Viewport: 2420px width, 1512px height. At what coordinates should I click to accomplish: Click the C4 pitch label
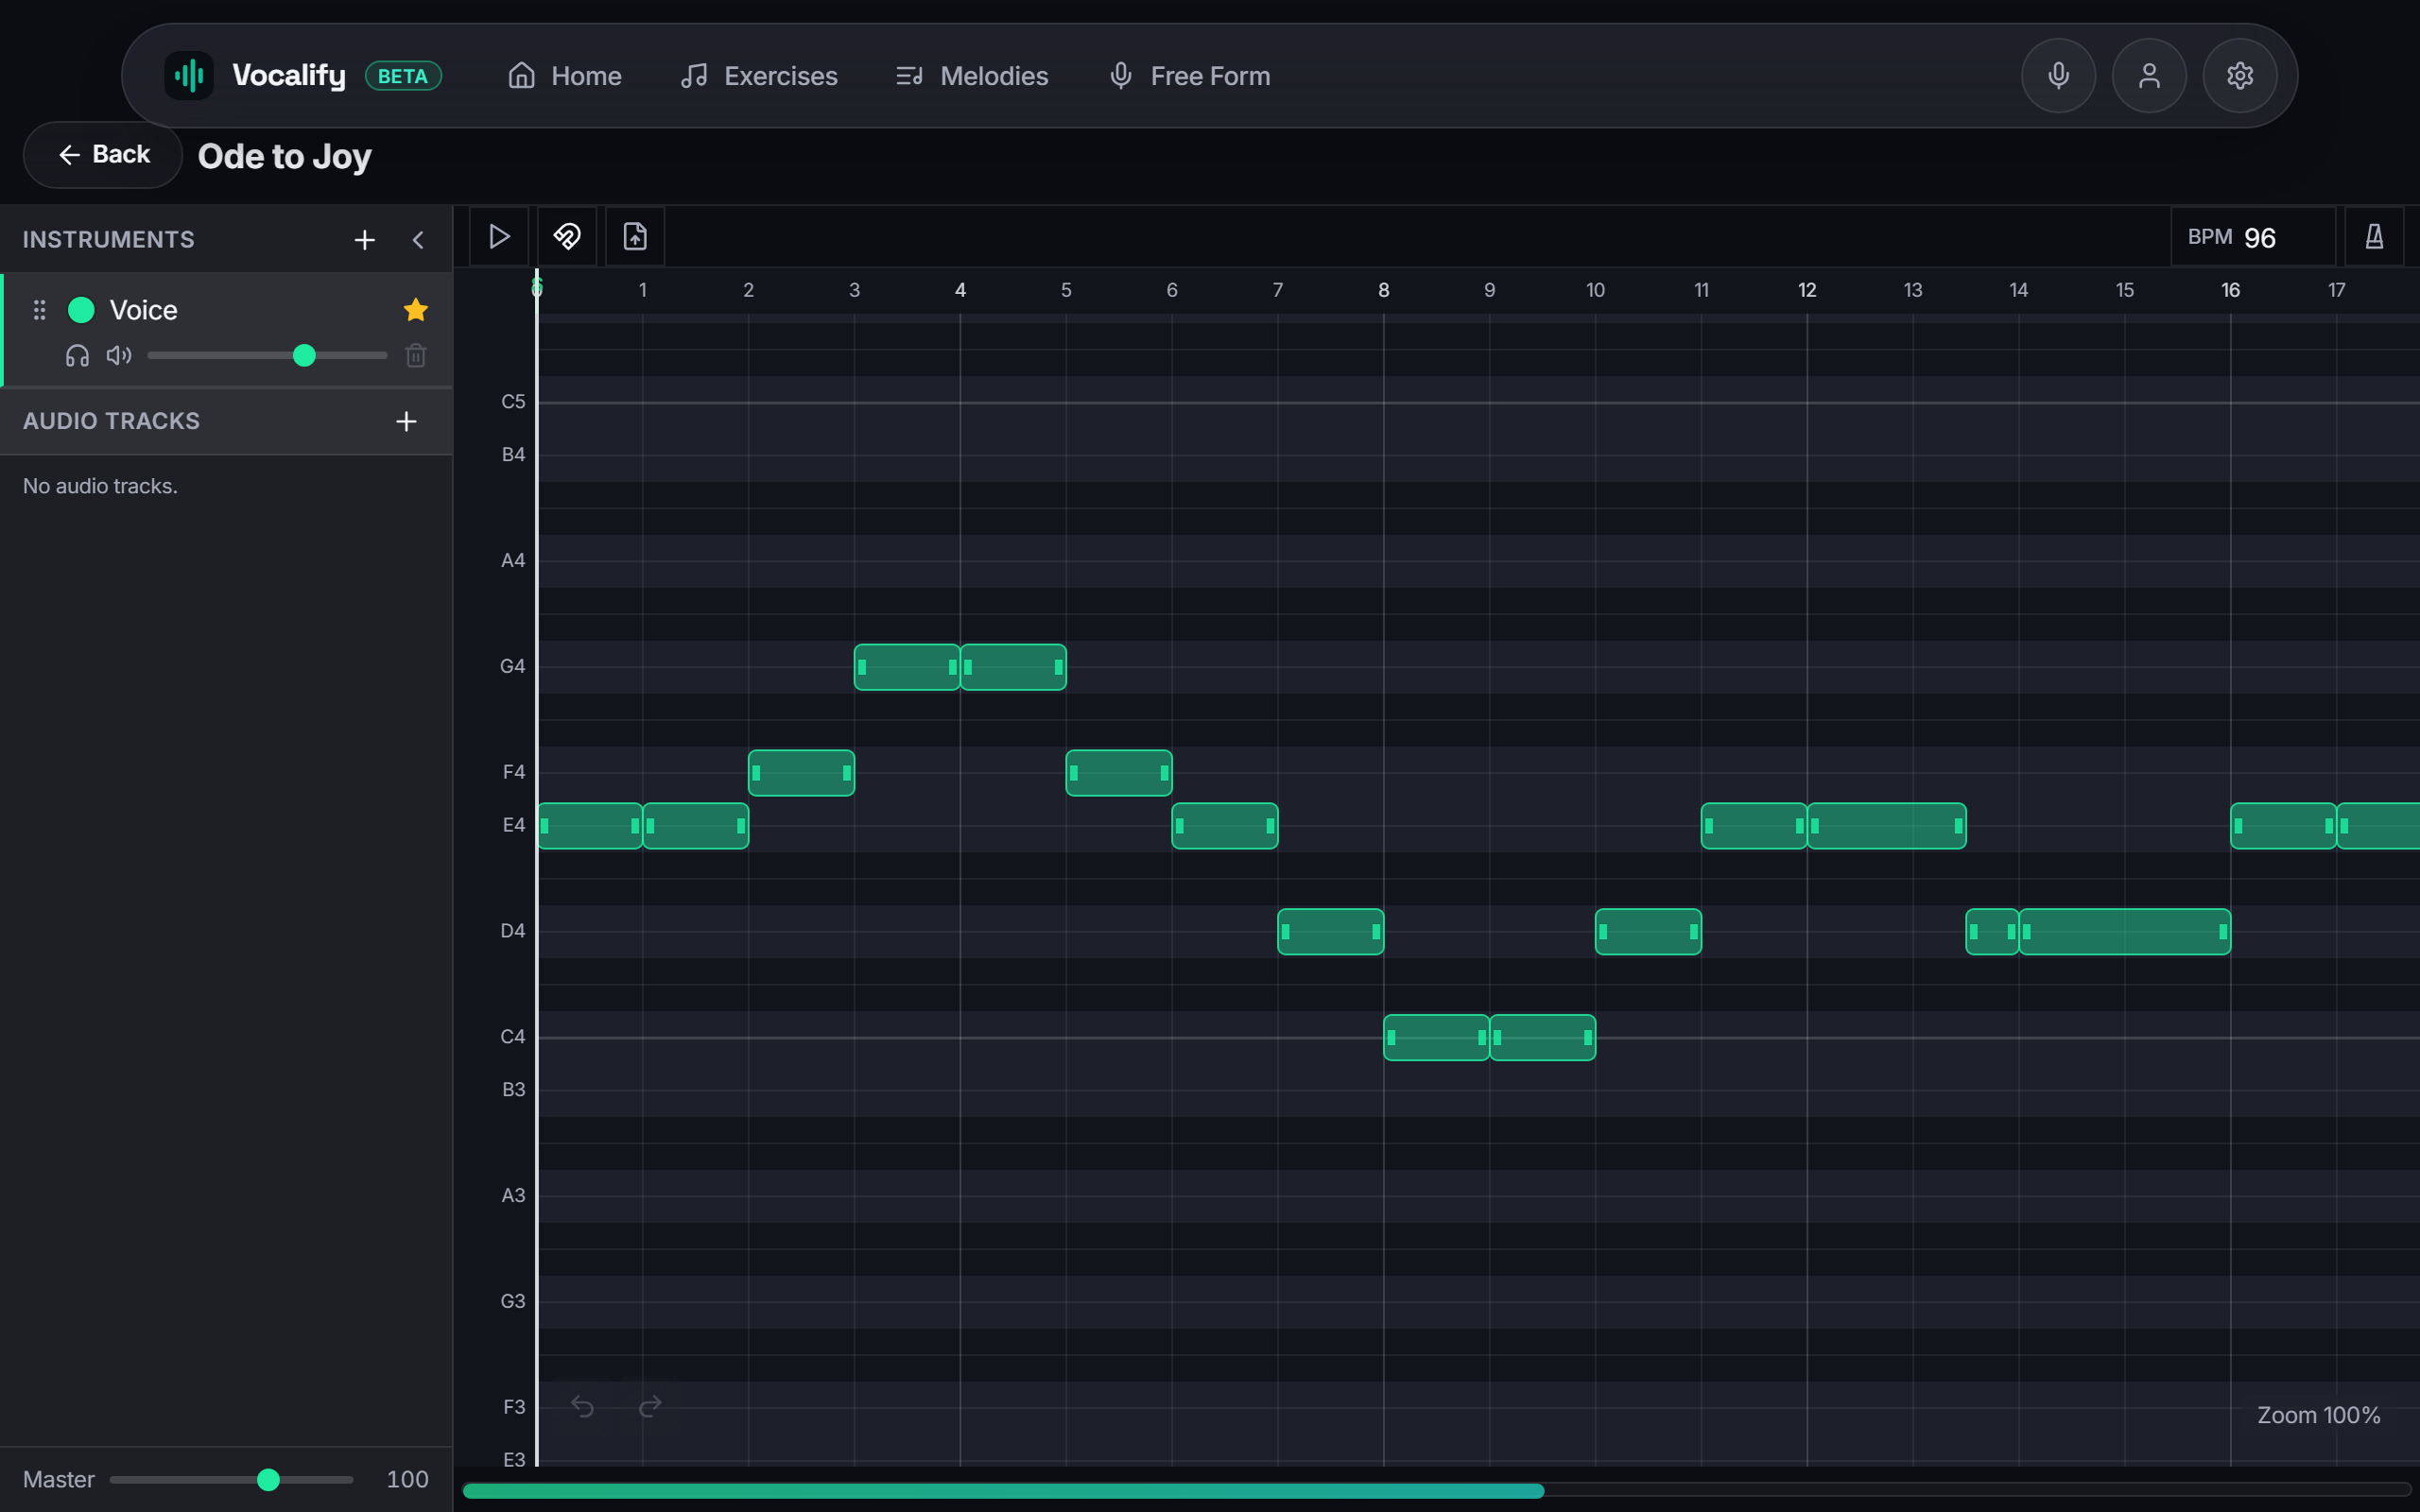513,1037
